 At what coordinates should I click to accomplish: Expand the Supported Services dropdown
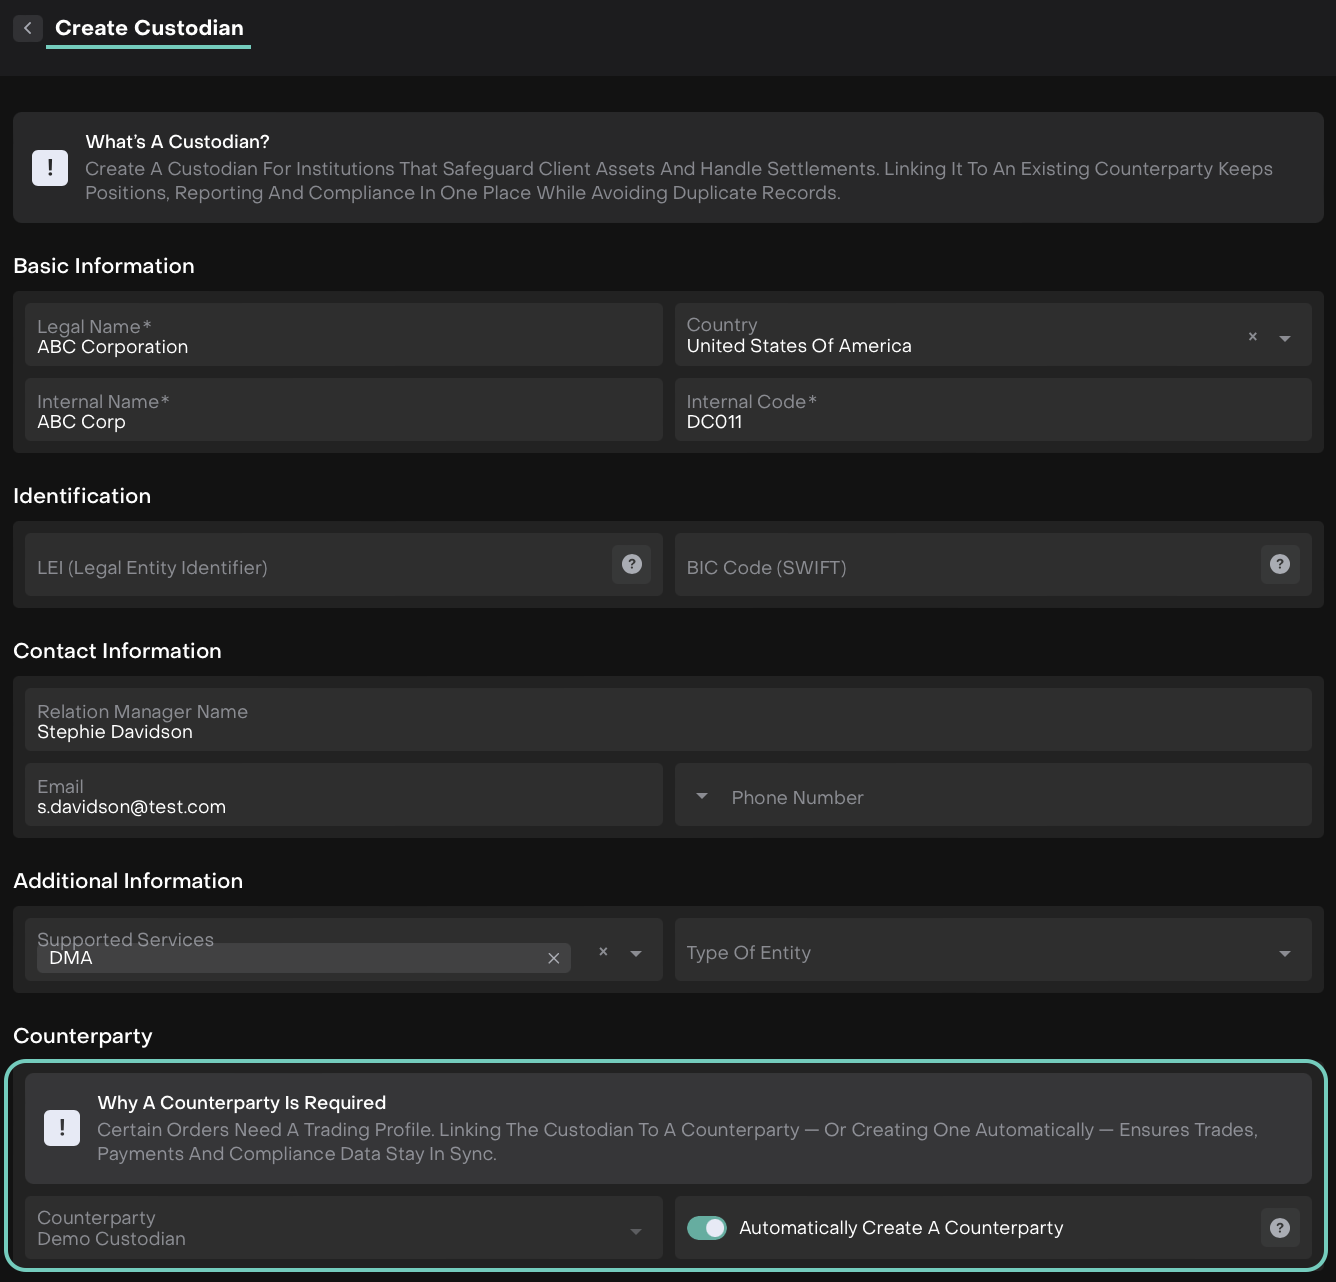click(636, 953)
